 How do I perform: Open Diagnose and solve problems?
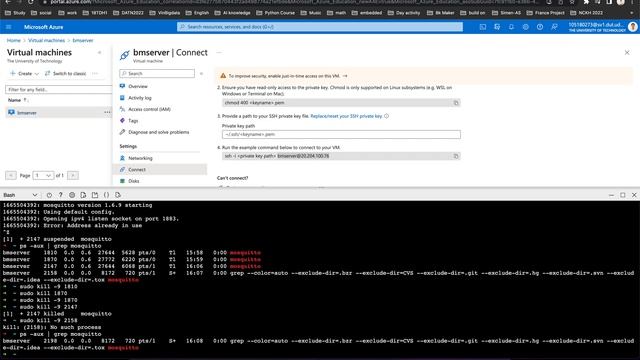point(158,132)
